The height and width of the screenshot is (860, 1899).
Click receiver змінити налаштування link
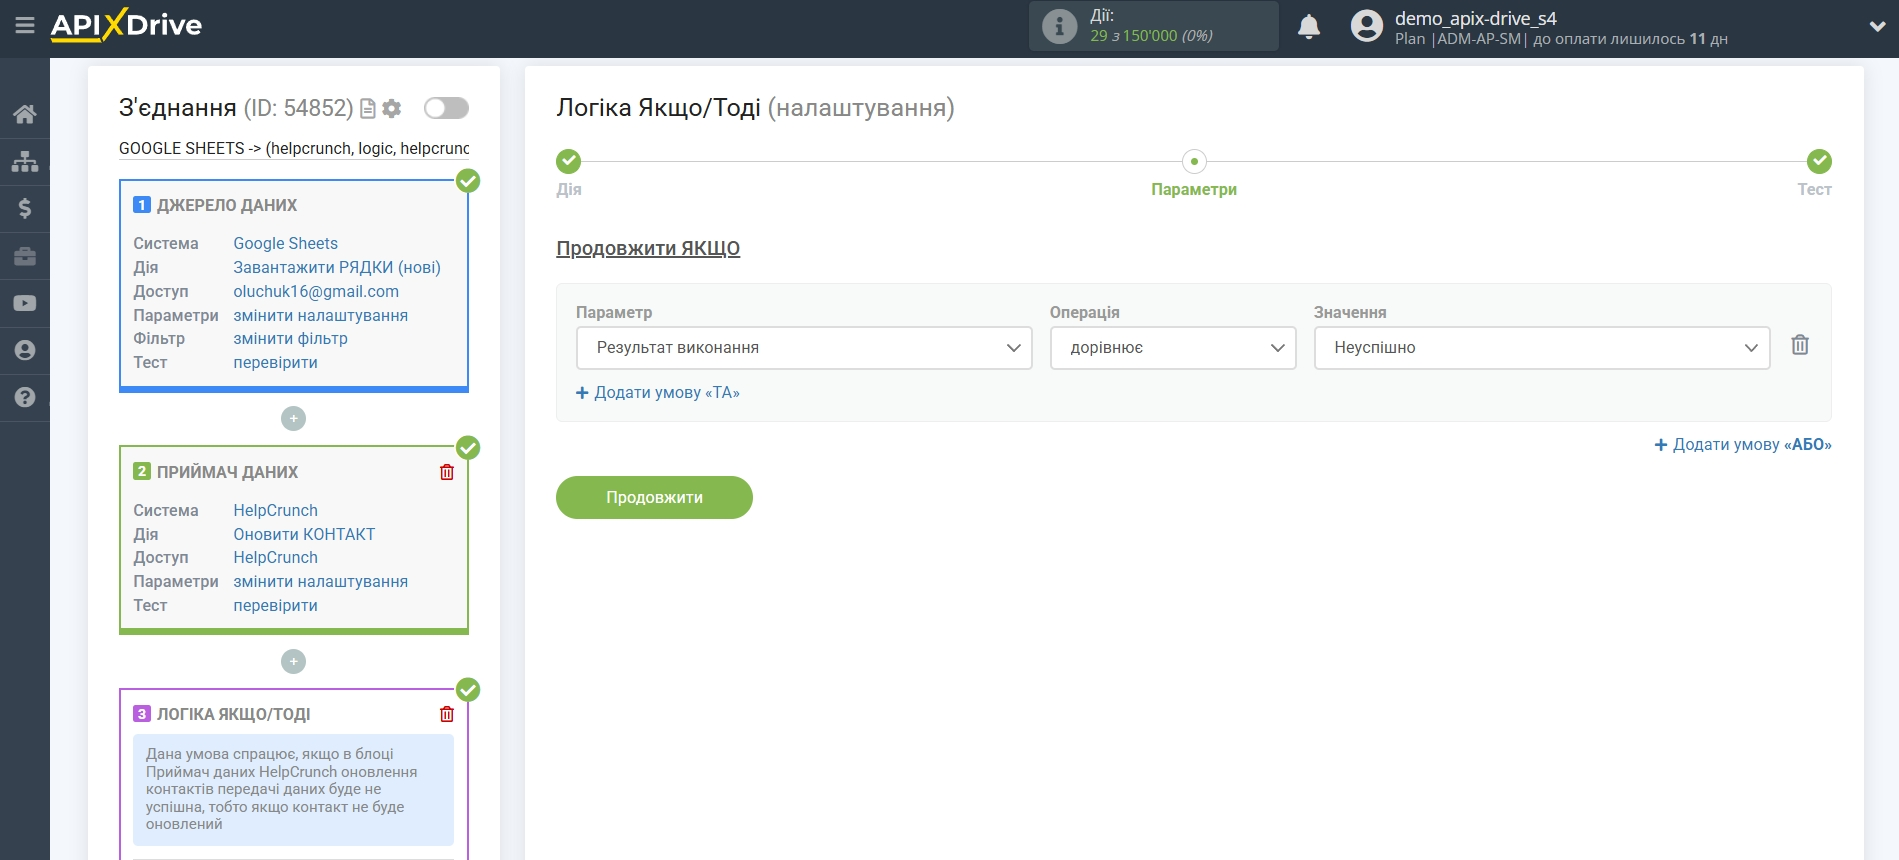pyautogui.click(x=320, y=581)
